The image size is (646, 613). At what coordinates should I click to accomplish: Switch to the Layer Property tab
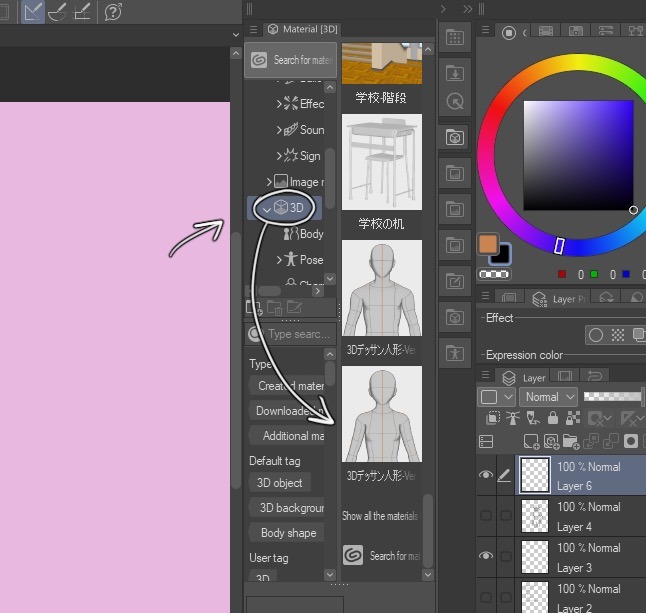(559, 299)
